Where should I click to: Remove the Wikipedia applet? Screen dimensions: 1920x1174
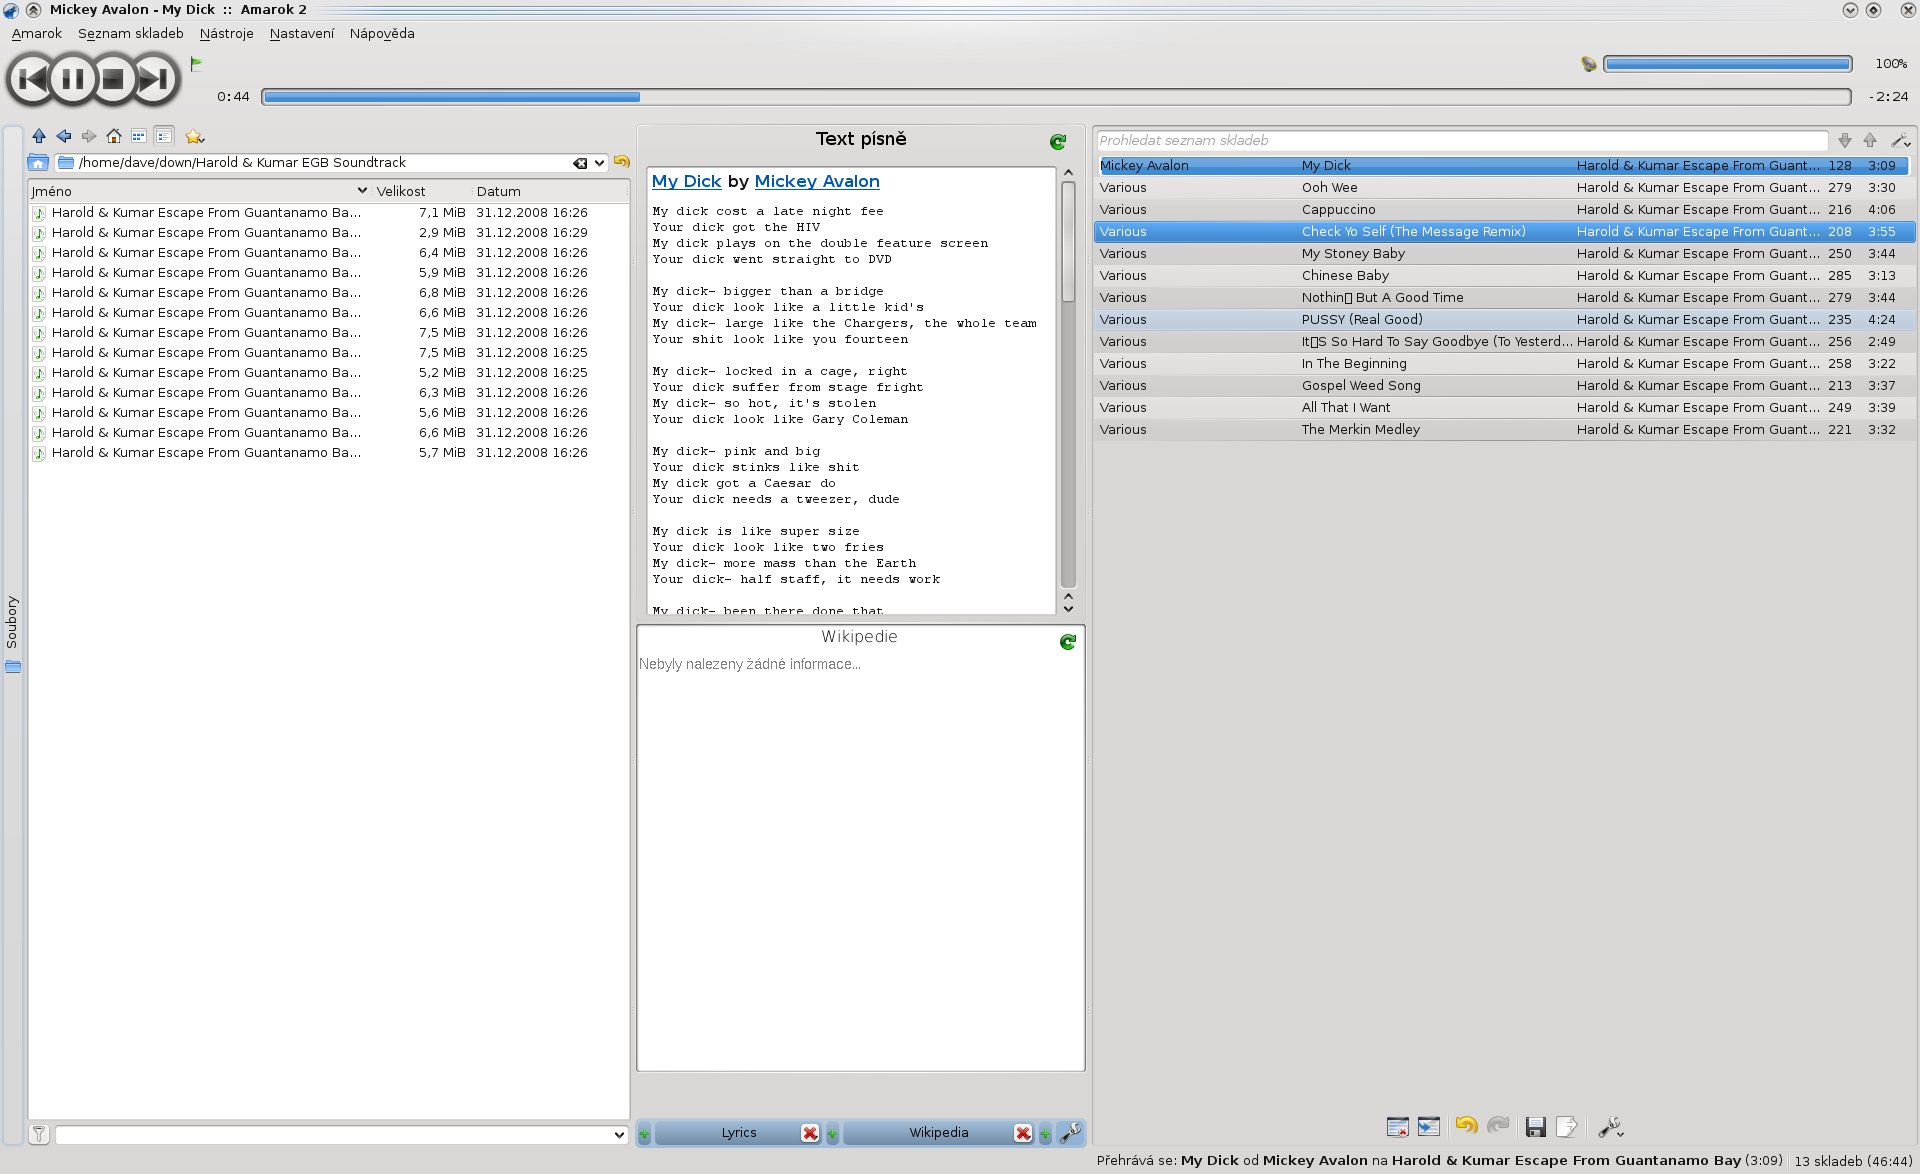click(x=1023, y=1133)
